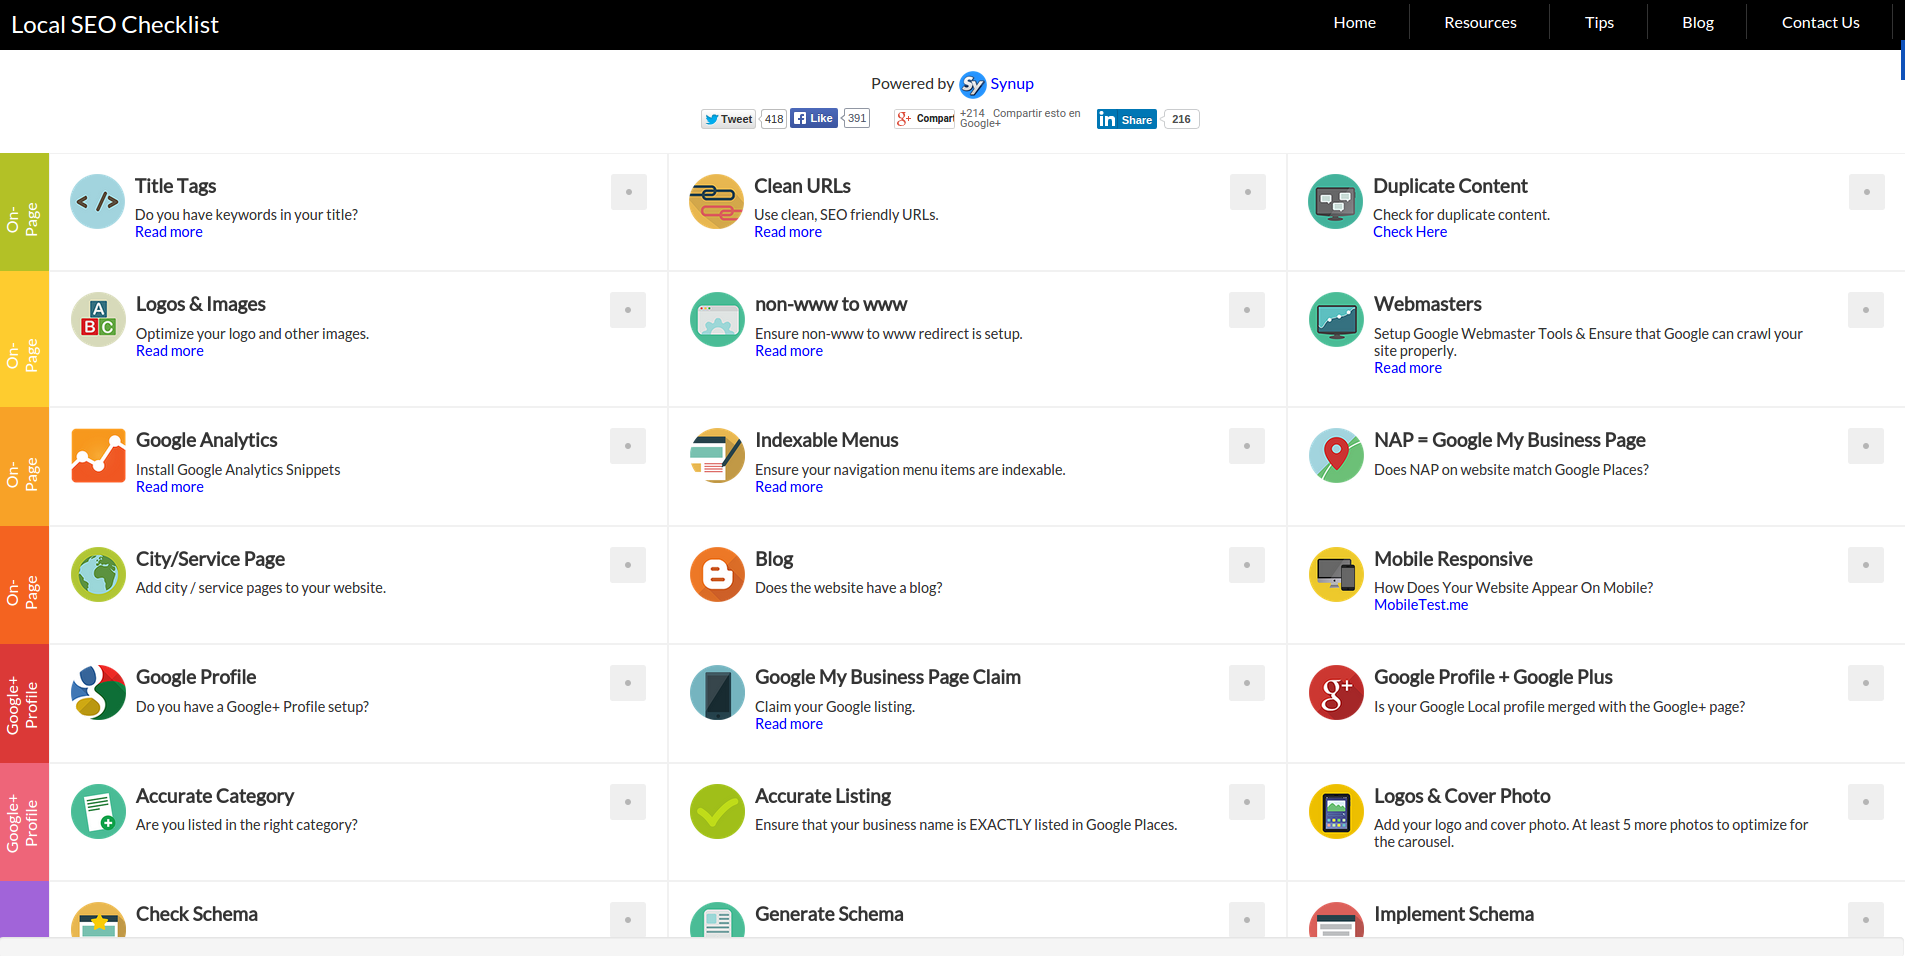This screenshot has height=956, width=1905.
Task: Click the LinkedIn Share button
Action: (1127, 119)
